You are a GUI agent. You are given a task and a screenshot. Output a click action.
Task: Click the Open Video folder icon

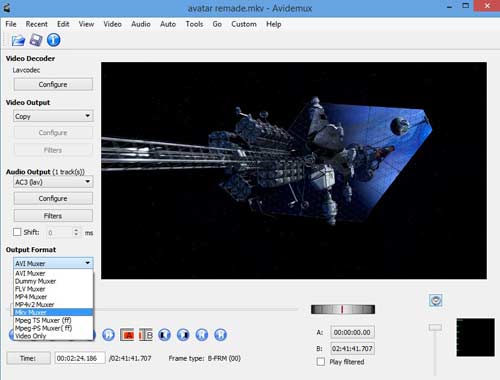18,40
